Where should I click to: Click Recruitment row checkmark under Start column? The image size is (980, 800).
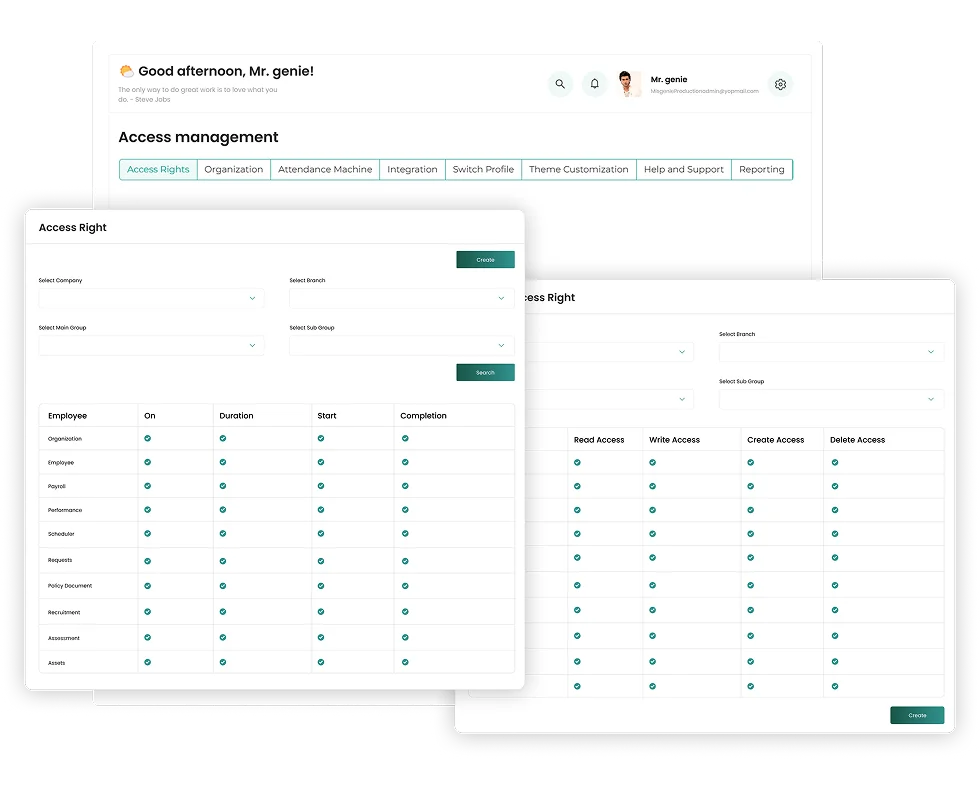pos(322,611)
